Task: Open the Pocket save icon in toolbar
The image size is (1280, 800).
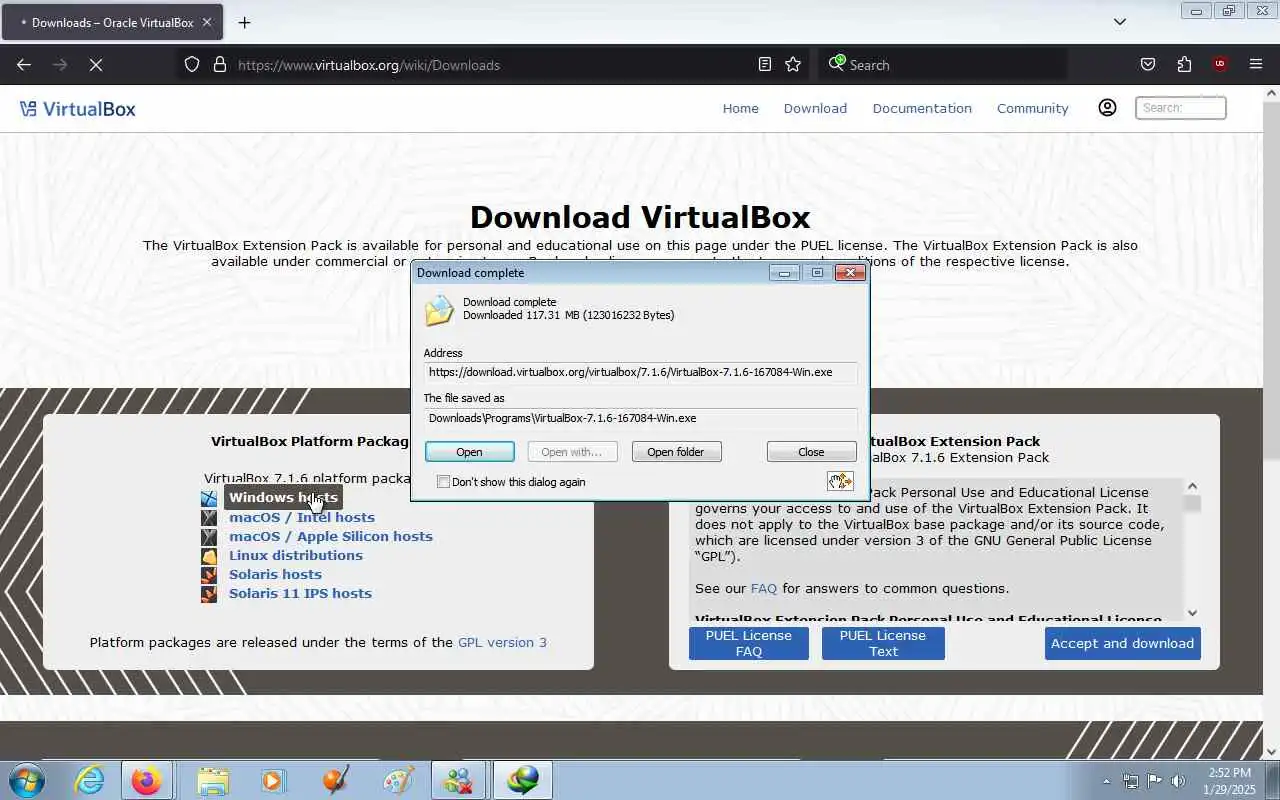Action: [x=1148, y=65]
